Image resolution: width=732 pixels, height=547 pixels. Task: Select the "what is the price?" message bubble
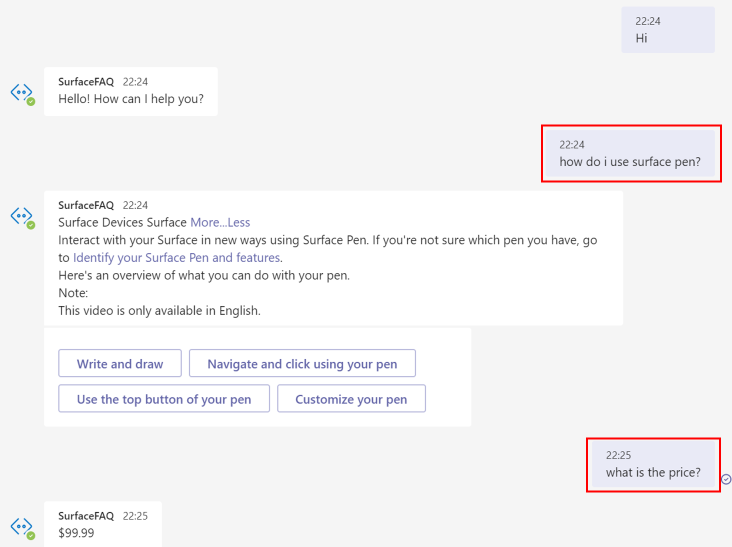[x=653, y=473]
